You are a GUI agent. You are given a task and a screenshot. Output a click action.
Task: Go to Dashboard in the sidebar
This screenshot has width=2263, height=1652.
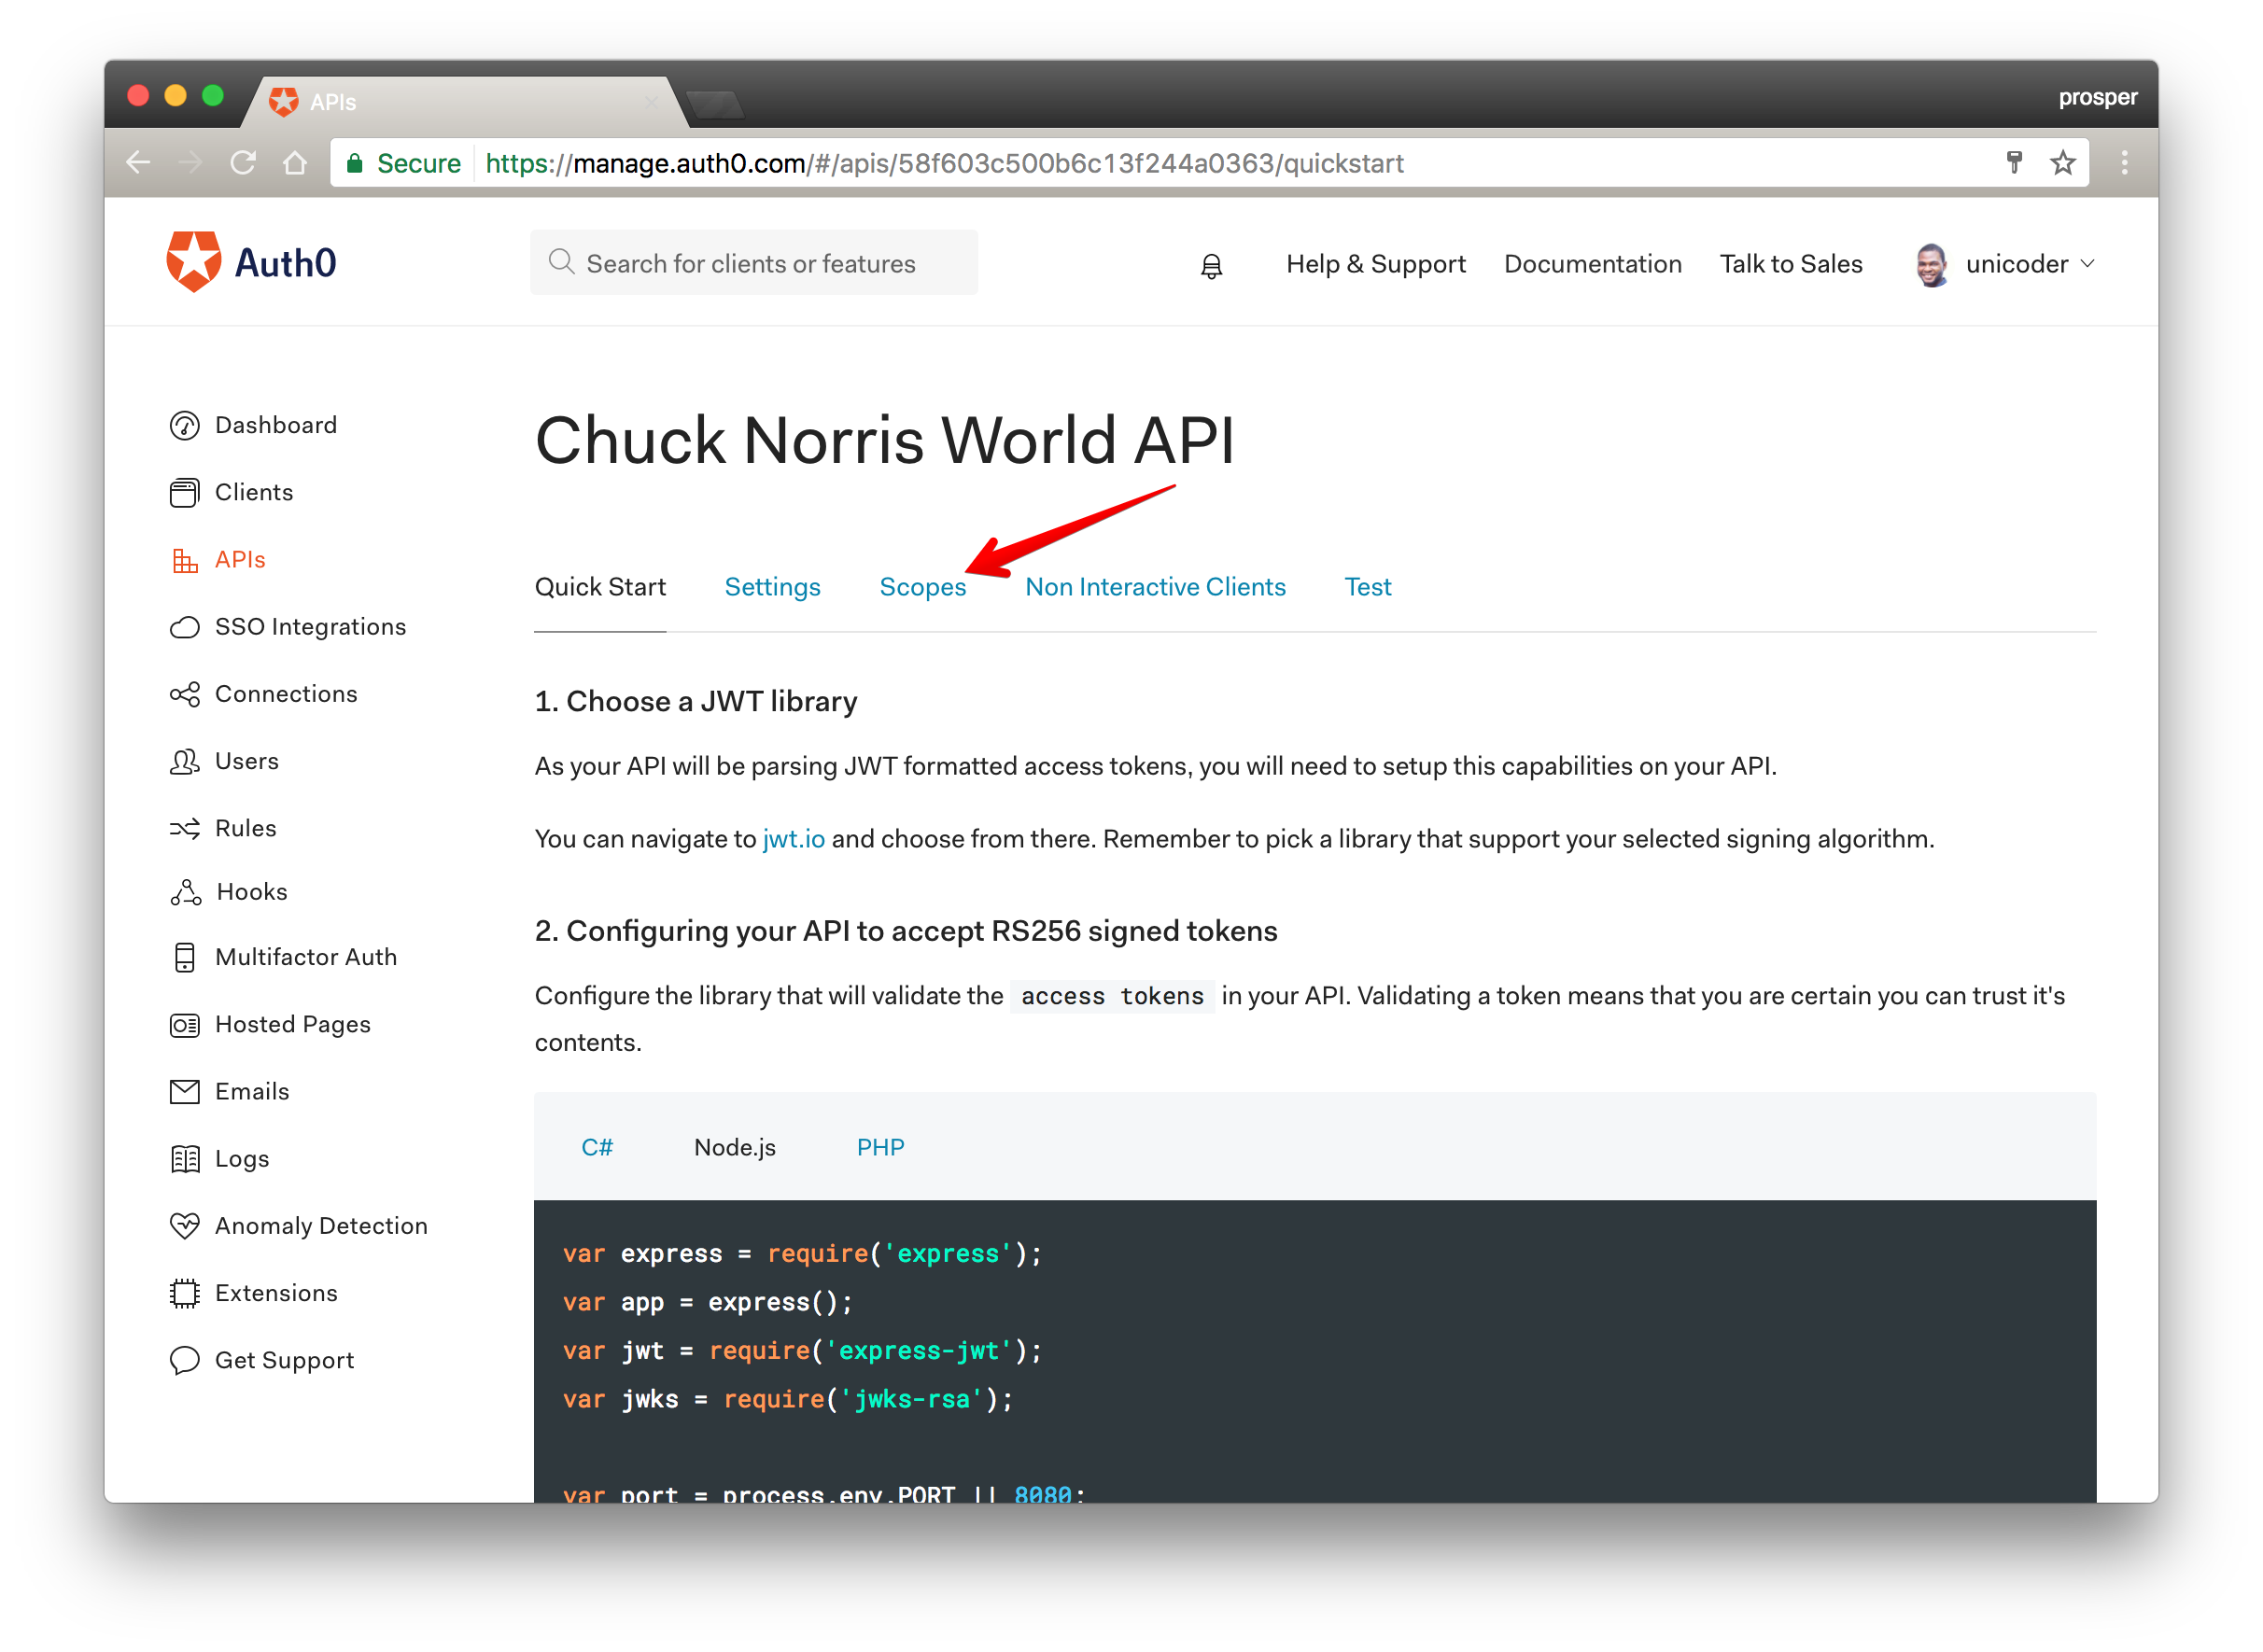(276, 425)
